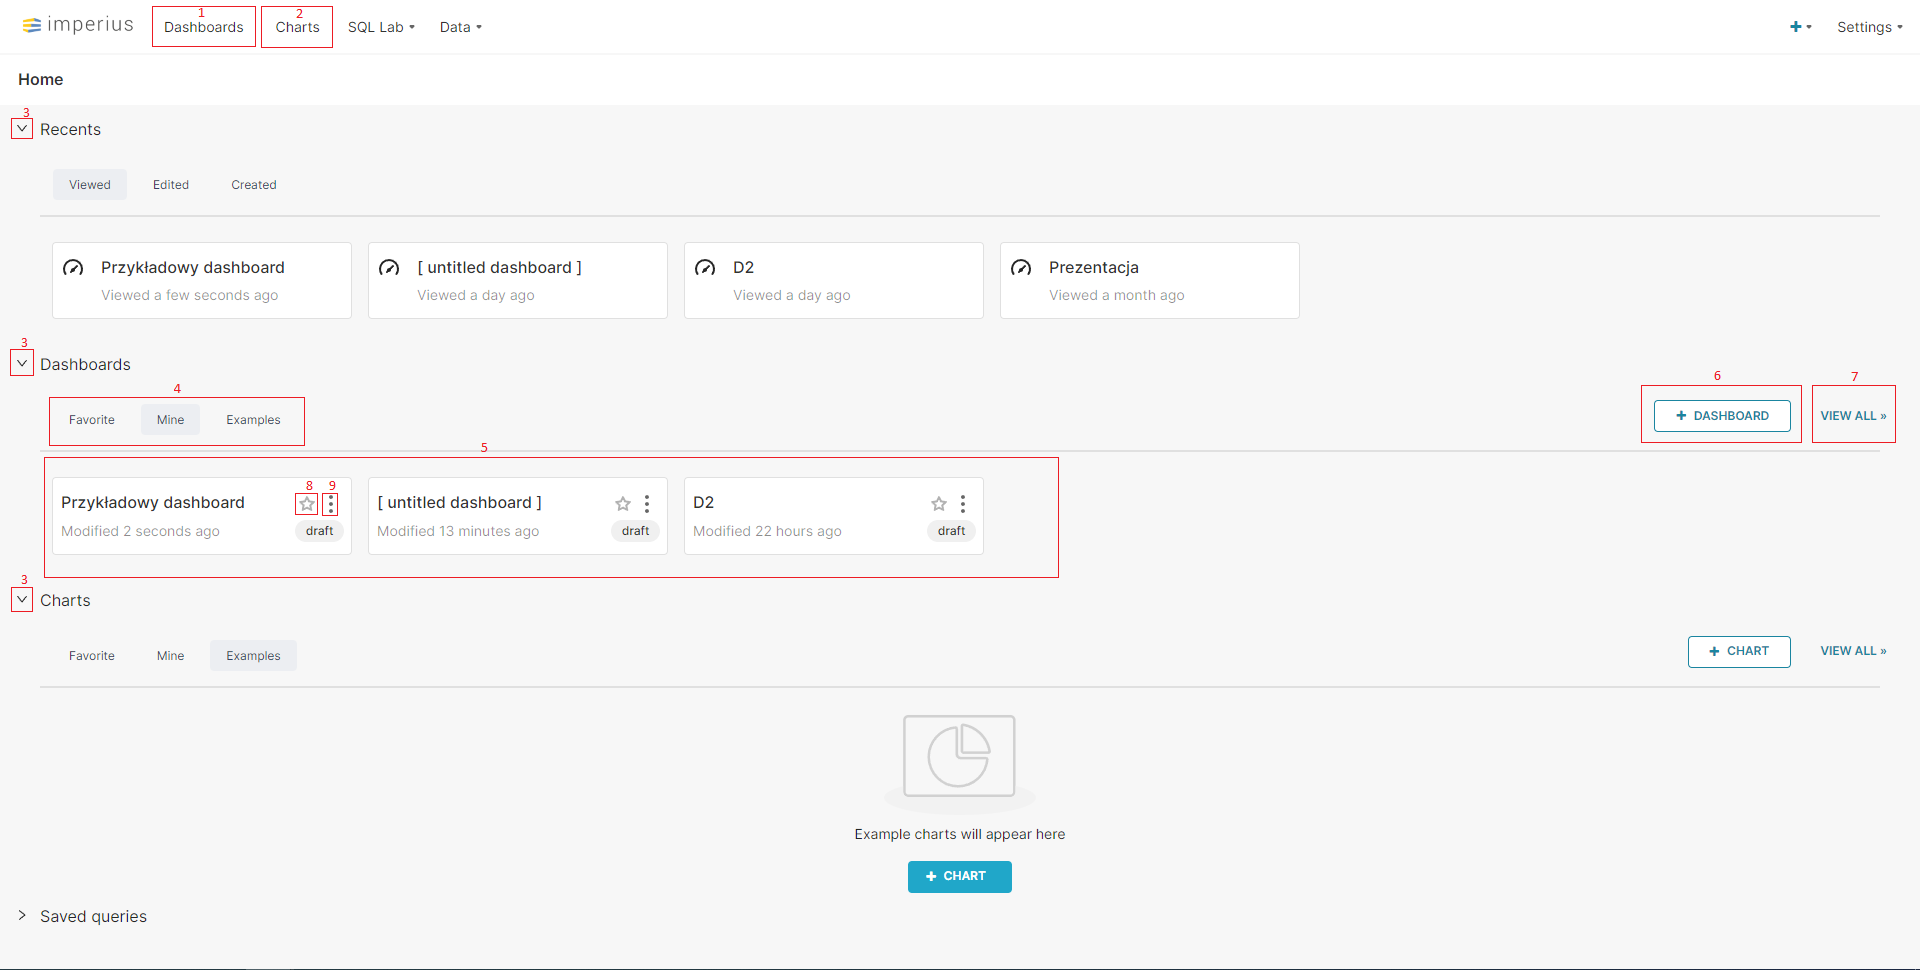The width and height of the screenshot is (1920, 970).
Task: Select Favorite tab under Dashboards
Action: point(92,420)
